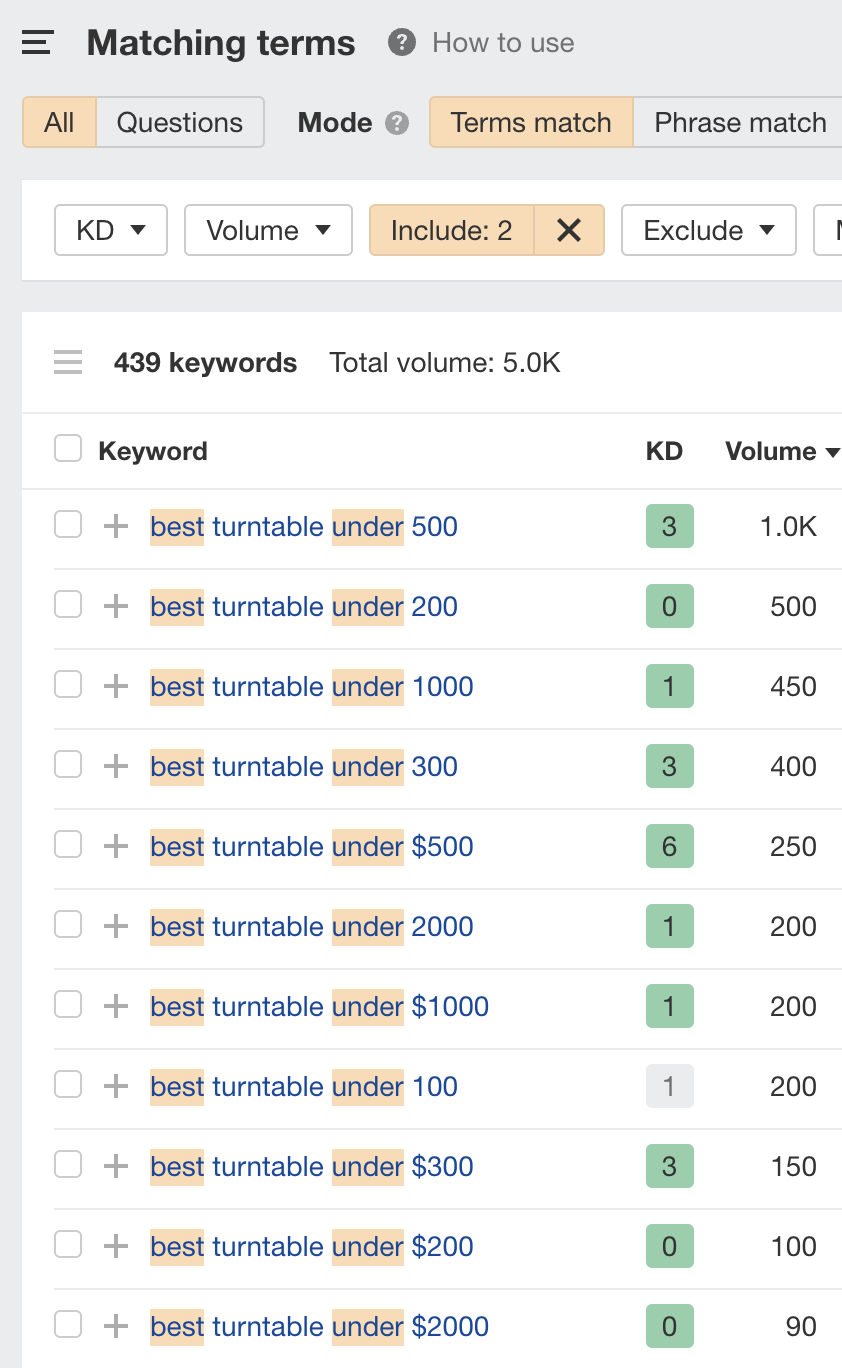
Task: Open the sidebar navigation hamburger menu
Action: [36, 42]
